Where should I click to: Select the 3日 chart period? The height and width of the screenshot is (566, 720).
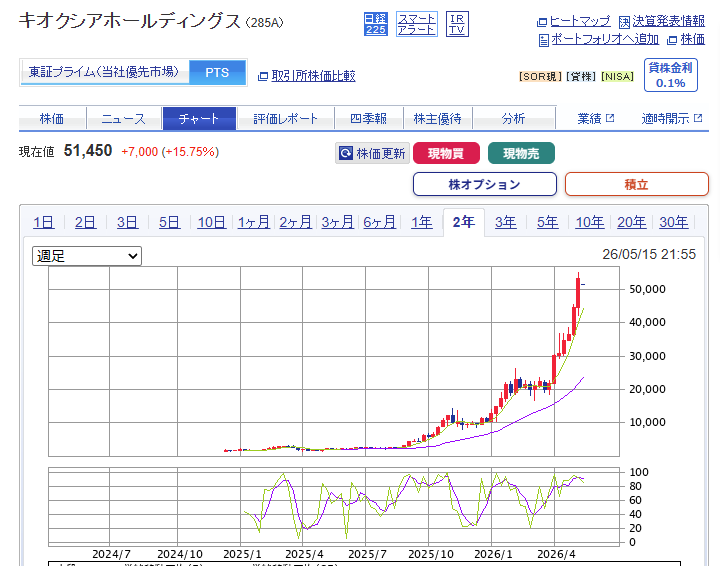(x=127, y=222)
